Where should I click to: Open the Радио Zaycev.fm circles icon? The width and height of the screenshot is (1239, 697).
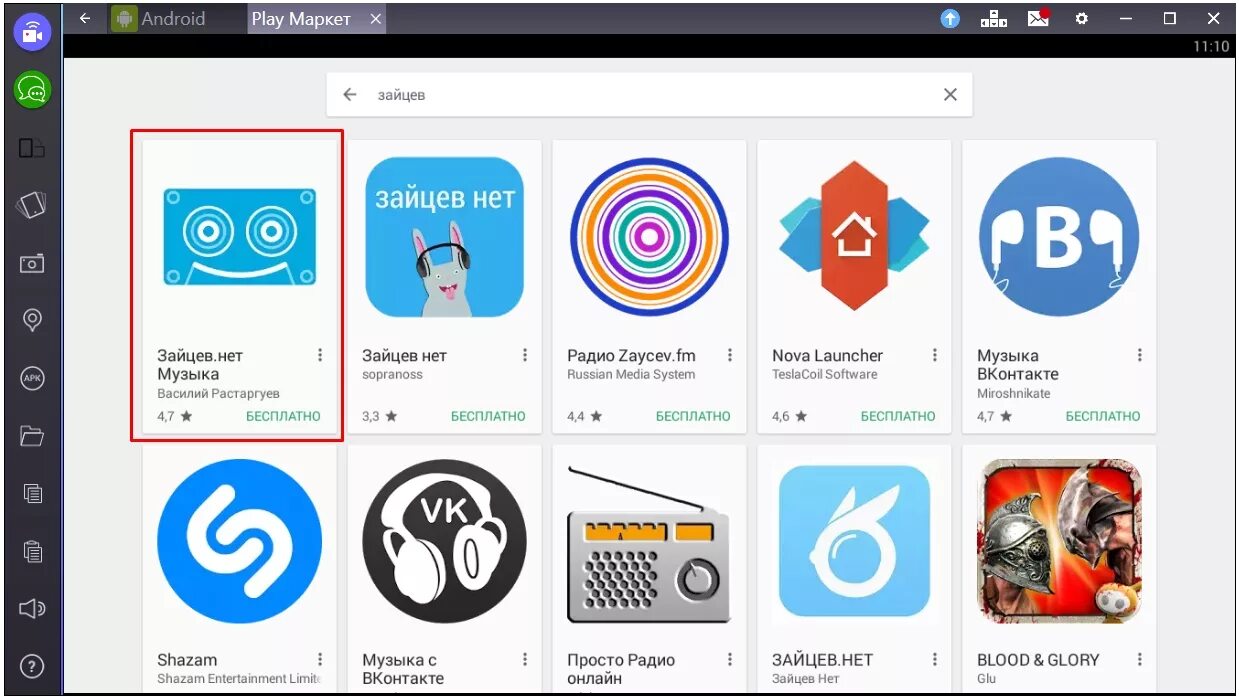[x=649, y=237]
